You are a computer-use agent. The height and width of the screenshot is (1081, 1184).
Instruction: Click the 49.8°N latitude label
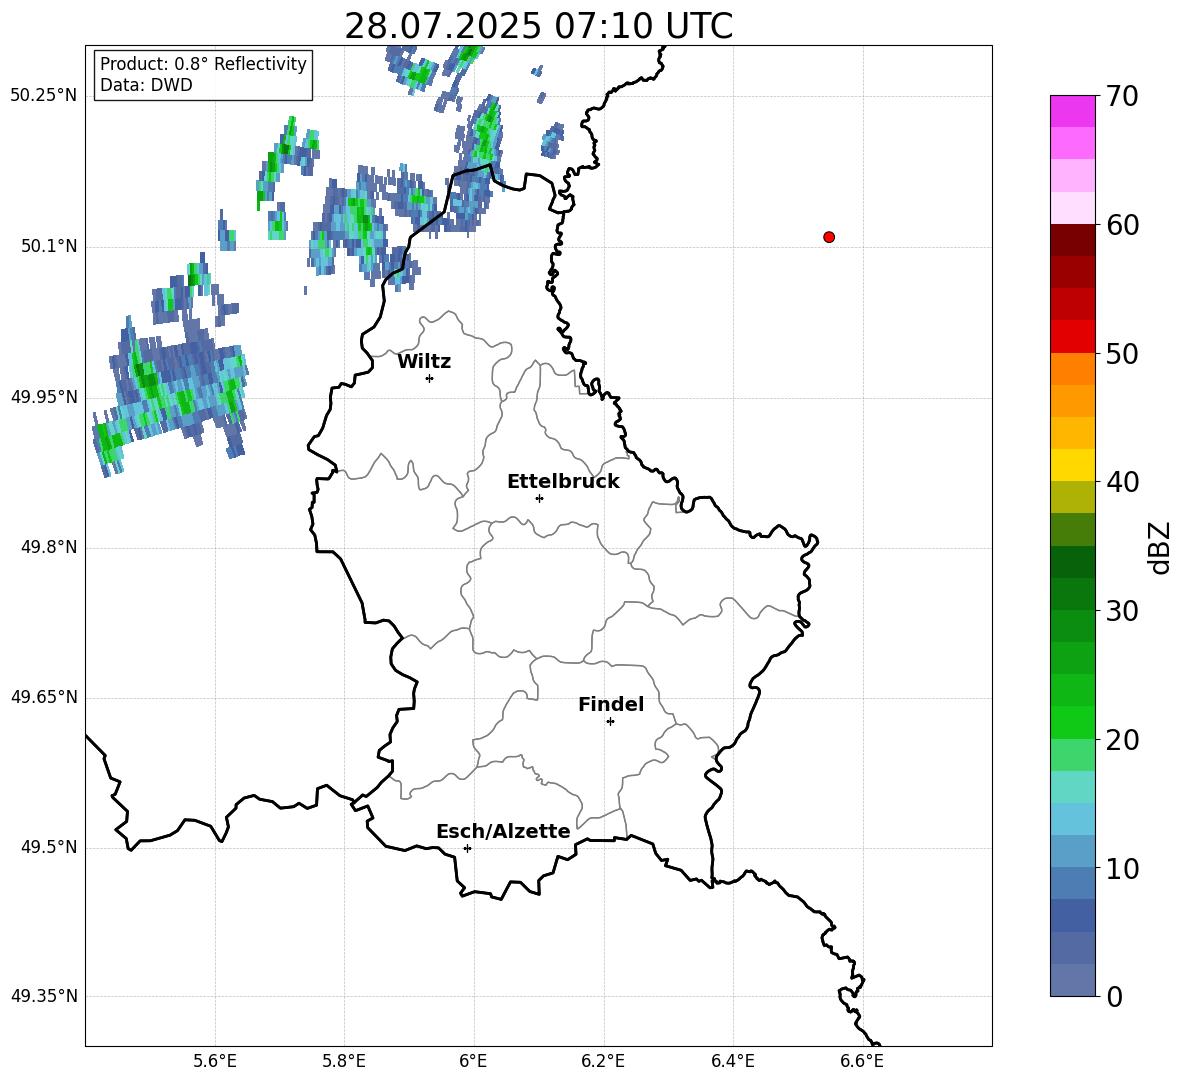point(49,547)
